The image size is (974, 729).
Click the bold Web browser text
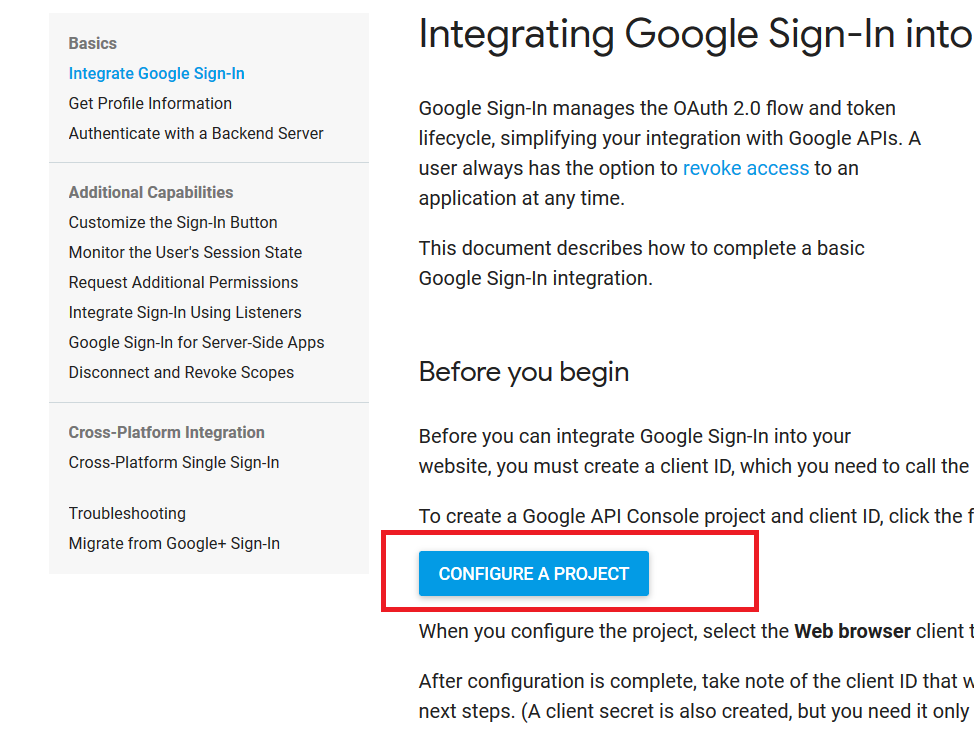coord(852,631)
